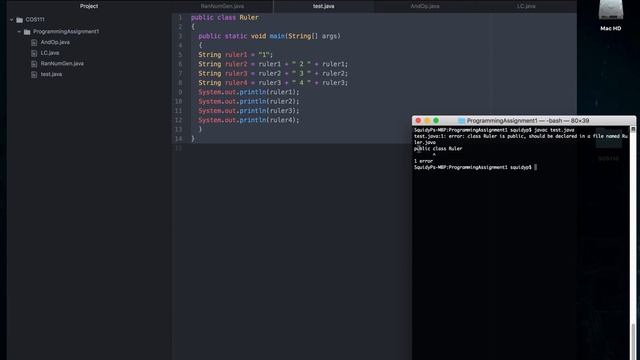Viewport: 640px width, 360px height.
Task: Click the 'String ruler1 = "1";' line
Action: click(236, 55)
